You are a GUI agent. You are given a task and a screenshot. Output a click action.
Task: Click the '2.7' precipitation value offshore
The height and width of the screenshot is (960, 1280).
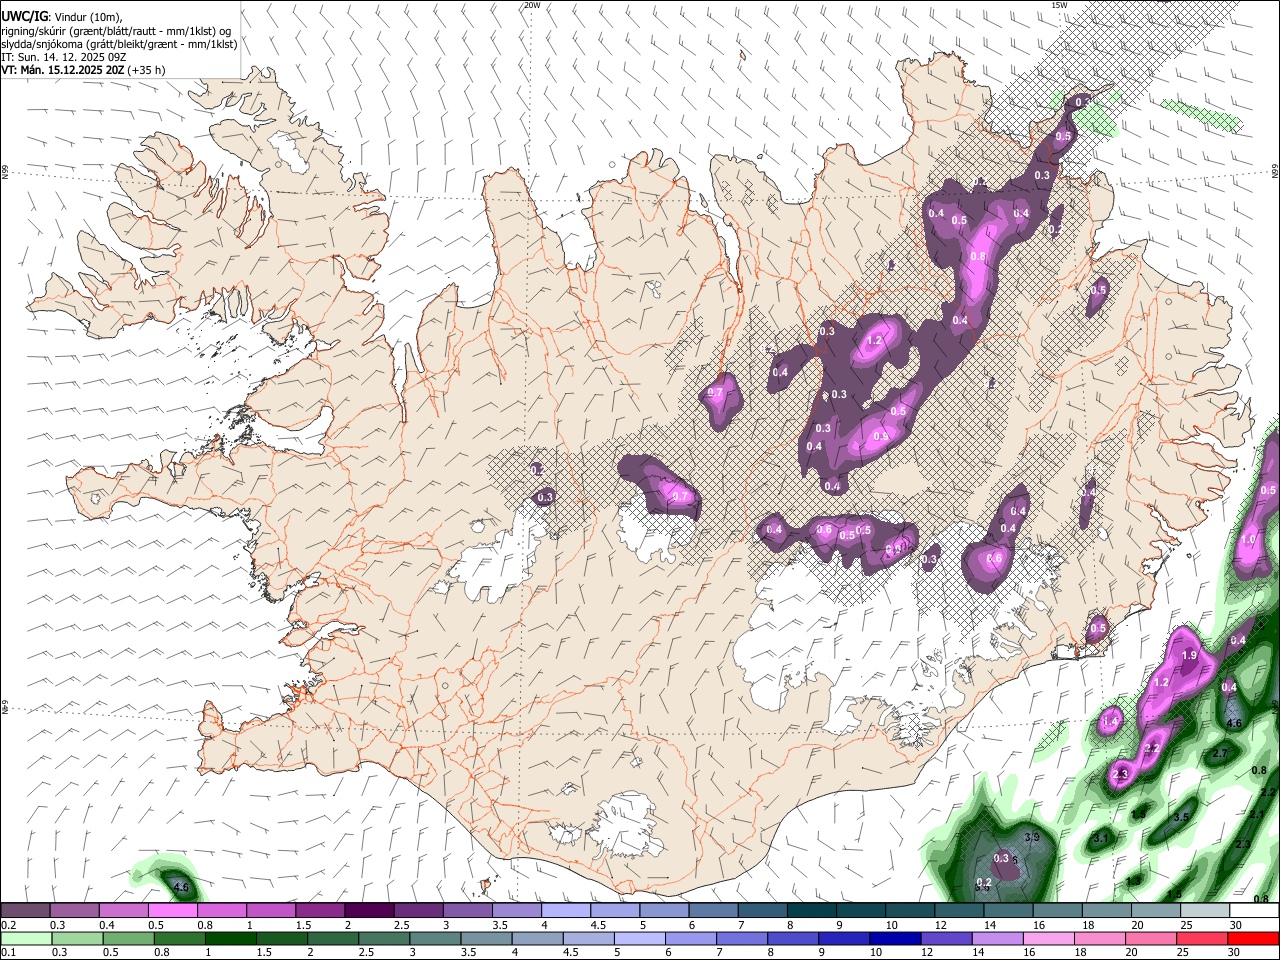click(x=1219, y=753)
